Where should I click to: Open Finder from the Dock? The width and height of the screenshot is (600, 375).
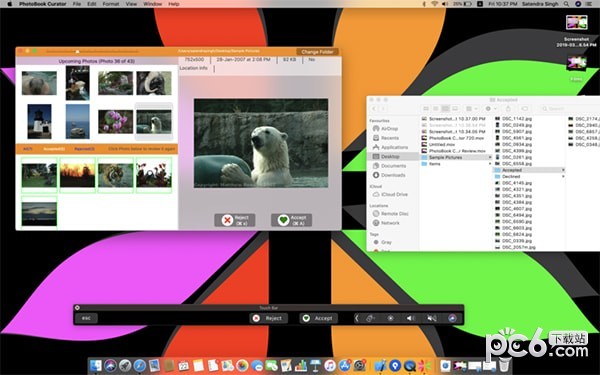pos(96,366)
